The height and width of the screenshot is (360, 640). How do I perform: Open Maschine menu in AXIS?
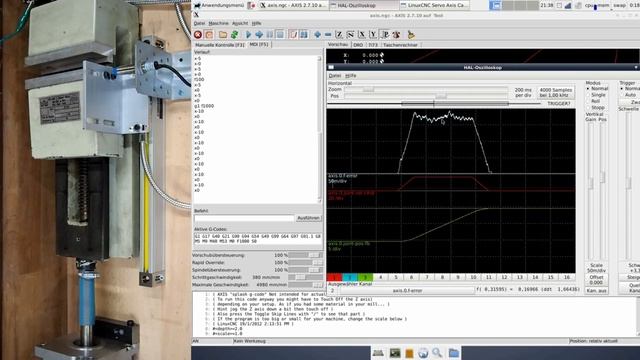(218, 23)
